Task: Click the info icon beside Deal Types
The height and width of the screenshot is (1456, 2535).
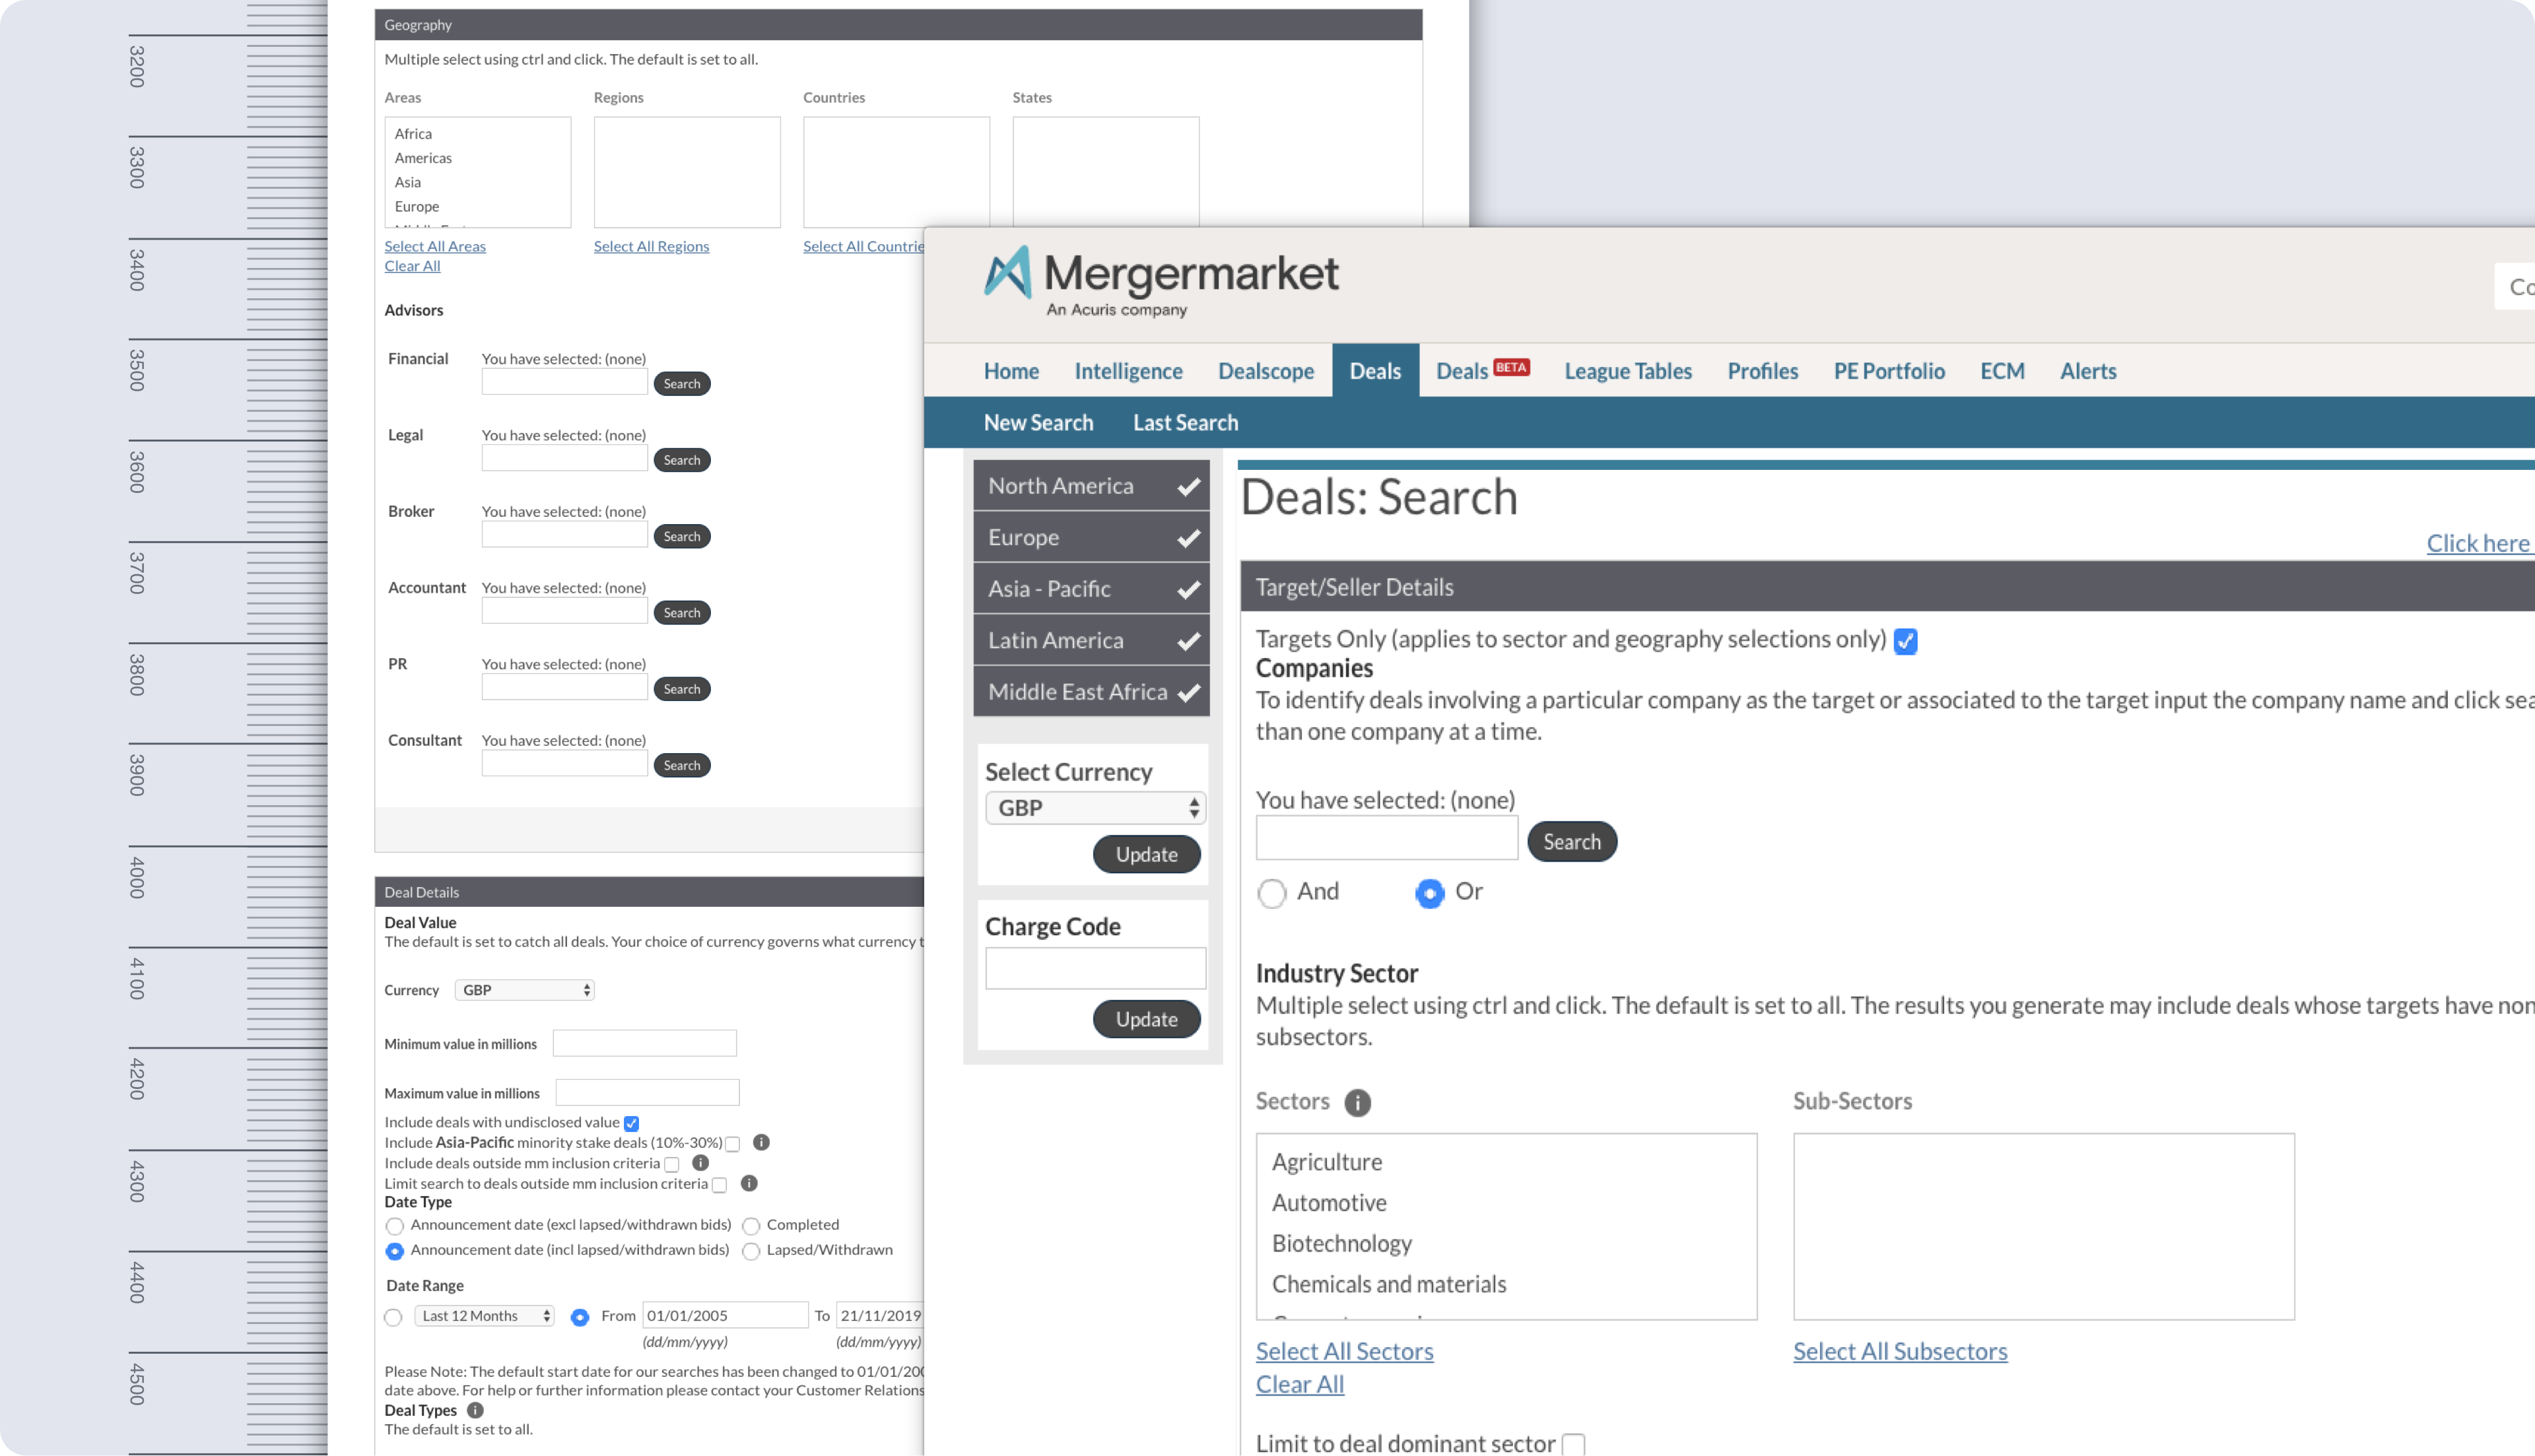Action: point(475,1410)
